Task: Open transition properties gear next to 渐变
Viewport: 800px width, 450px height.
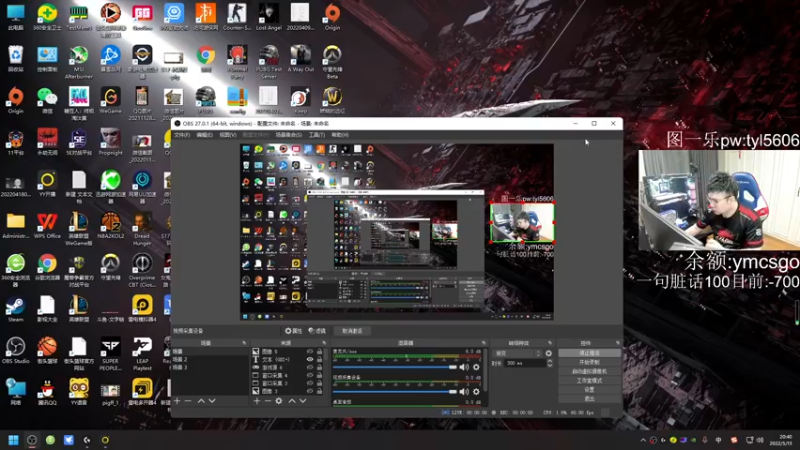Action: coord(548,353)
